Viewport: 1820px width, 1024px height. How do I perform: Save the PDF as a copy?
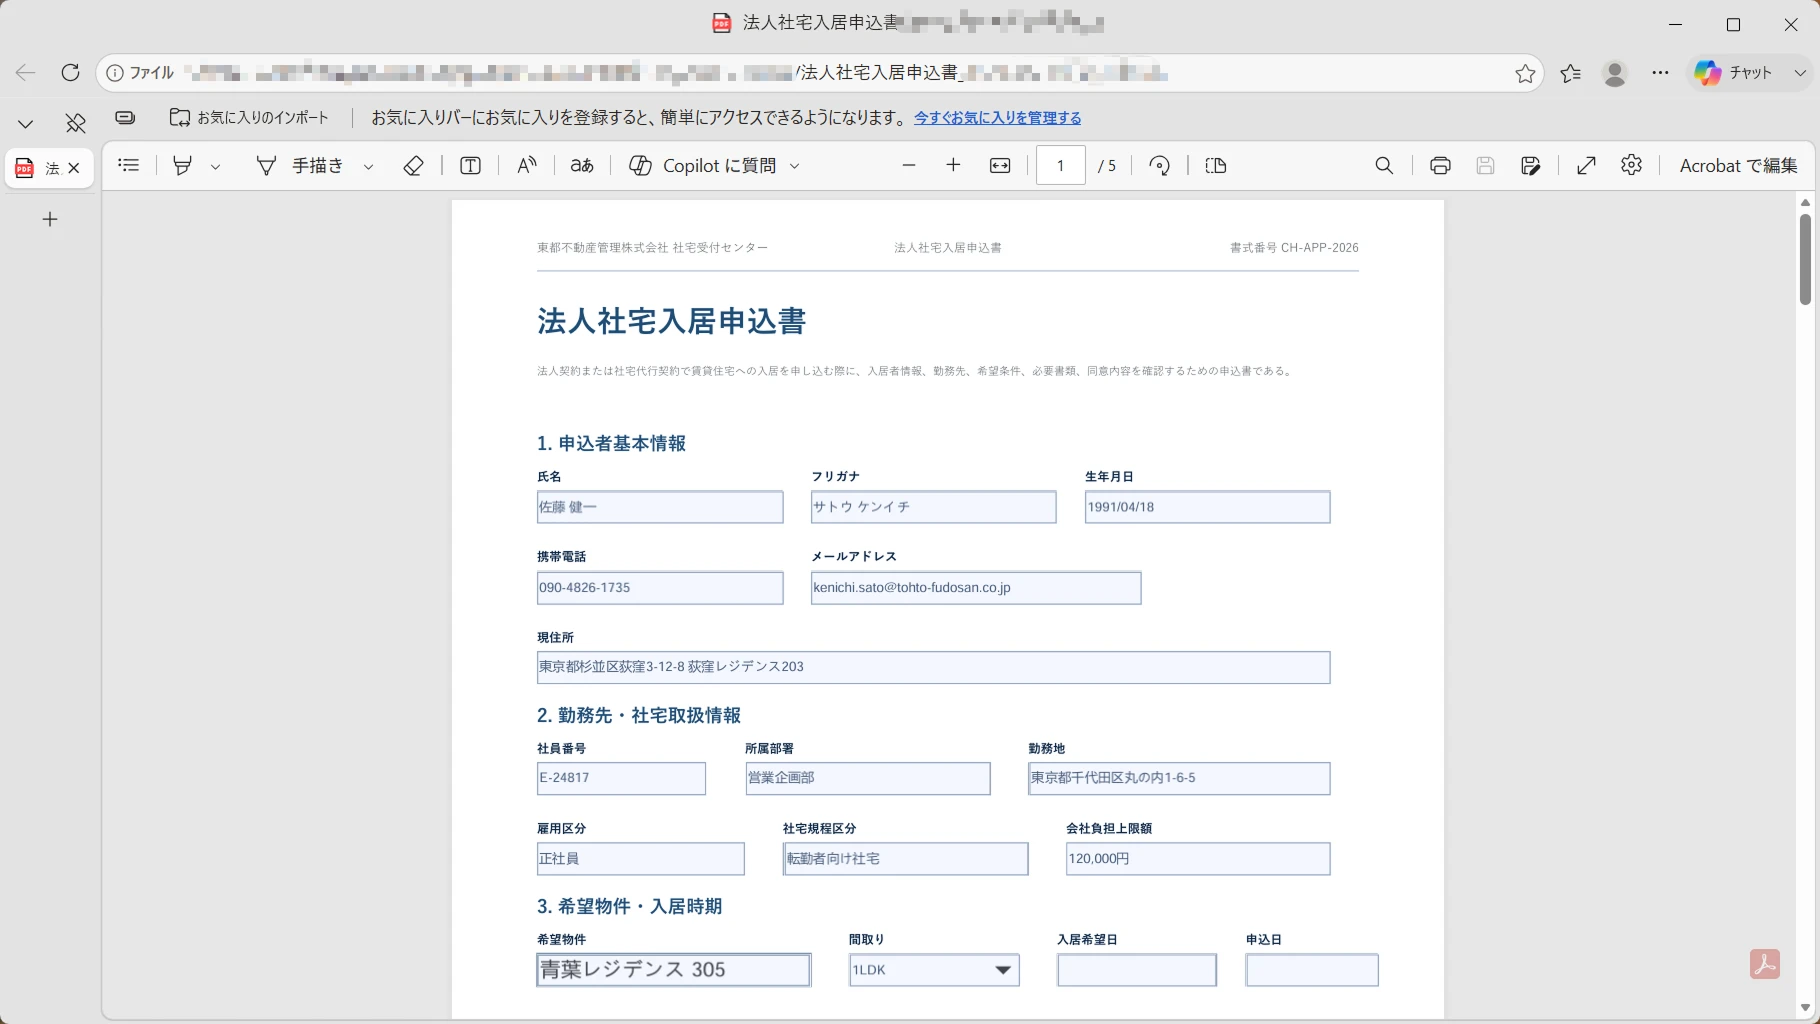click(1530, 165)
